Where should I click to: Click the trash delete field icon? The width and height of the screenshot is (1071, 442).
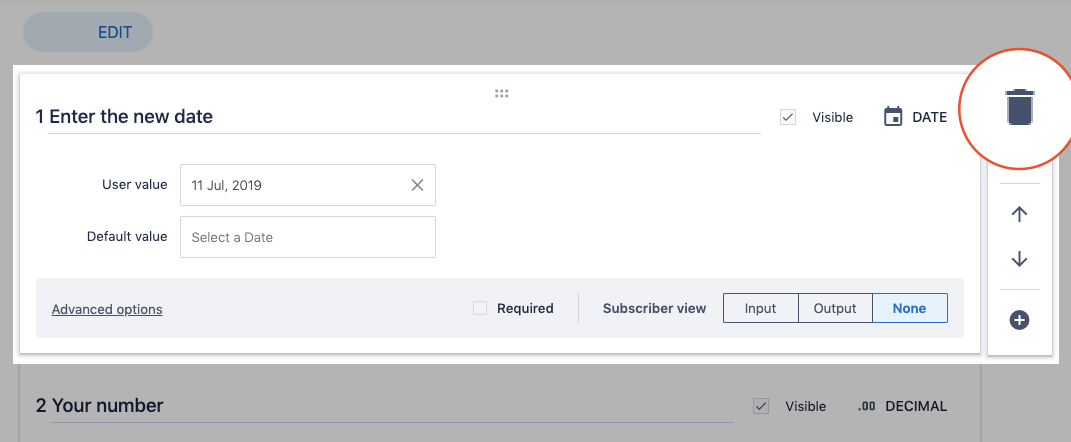tap(1019, 107)
